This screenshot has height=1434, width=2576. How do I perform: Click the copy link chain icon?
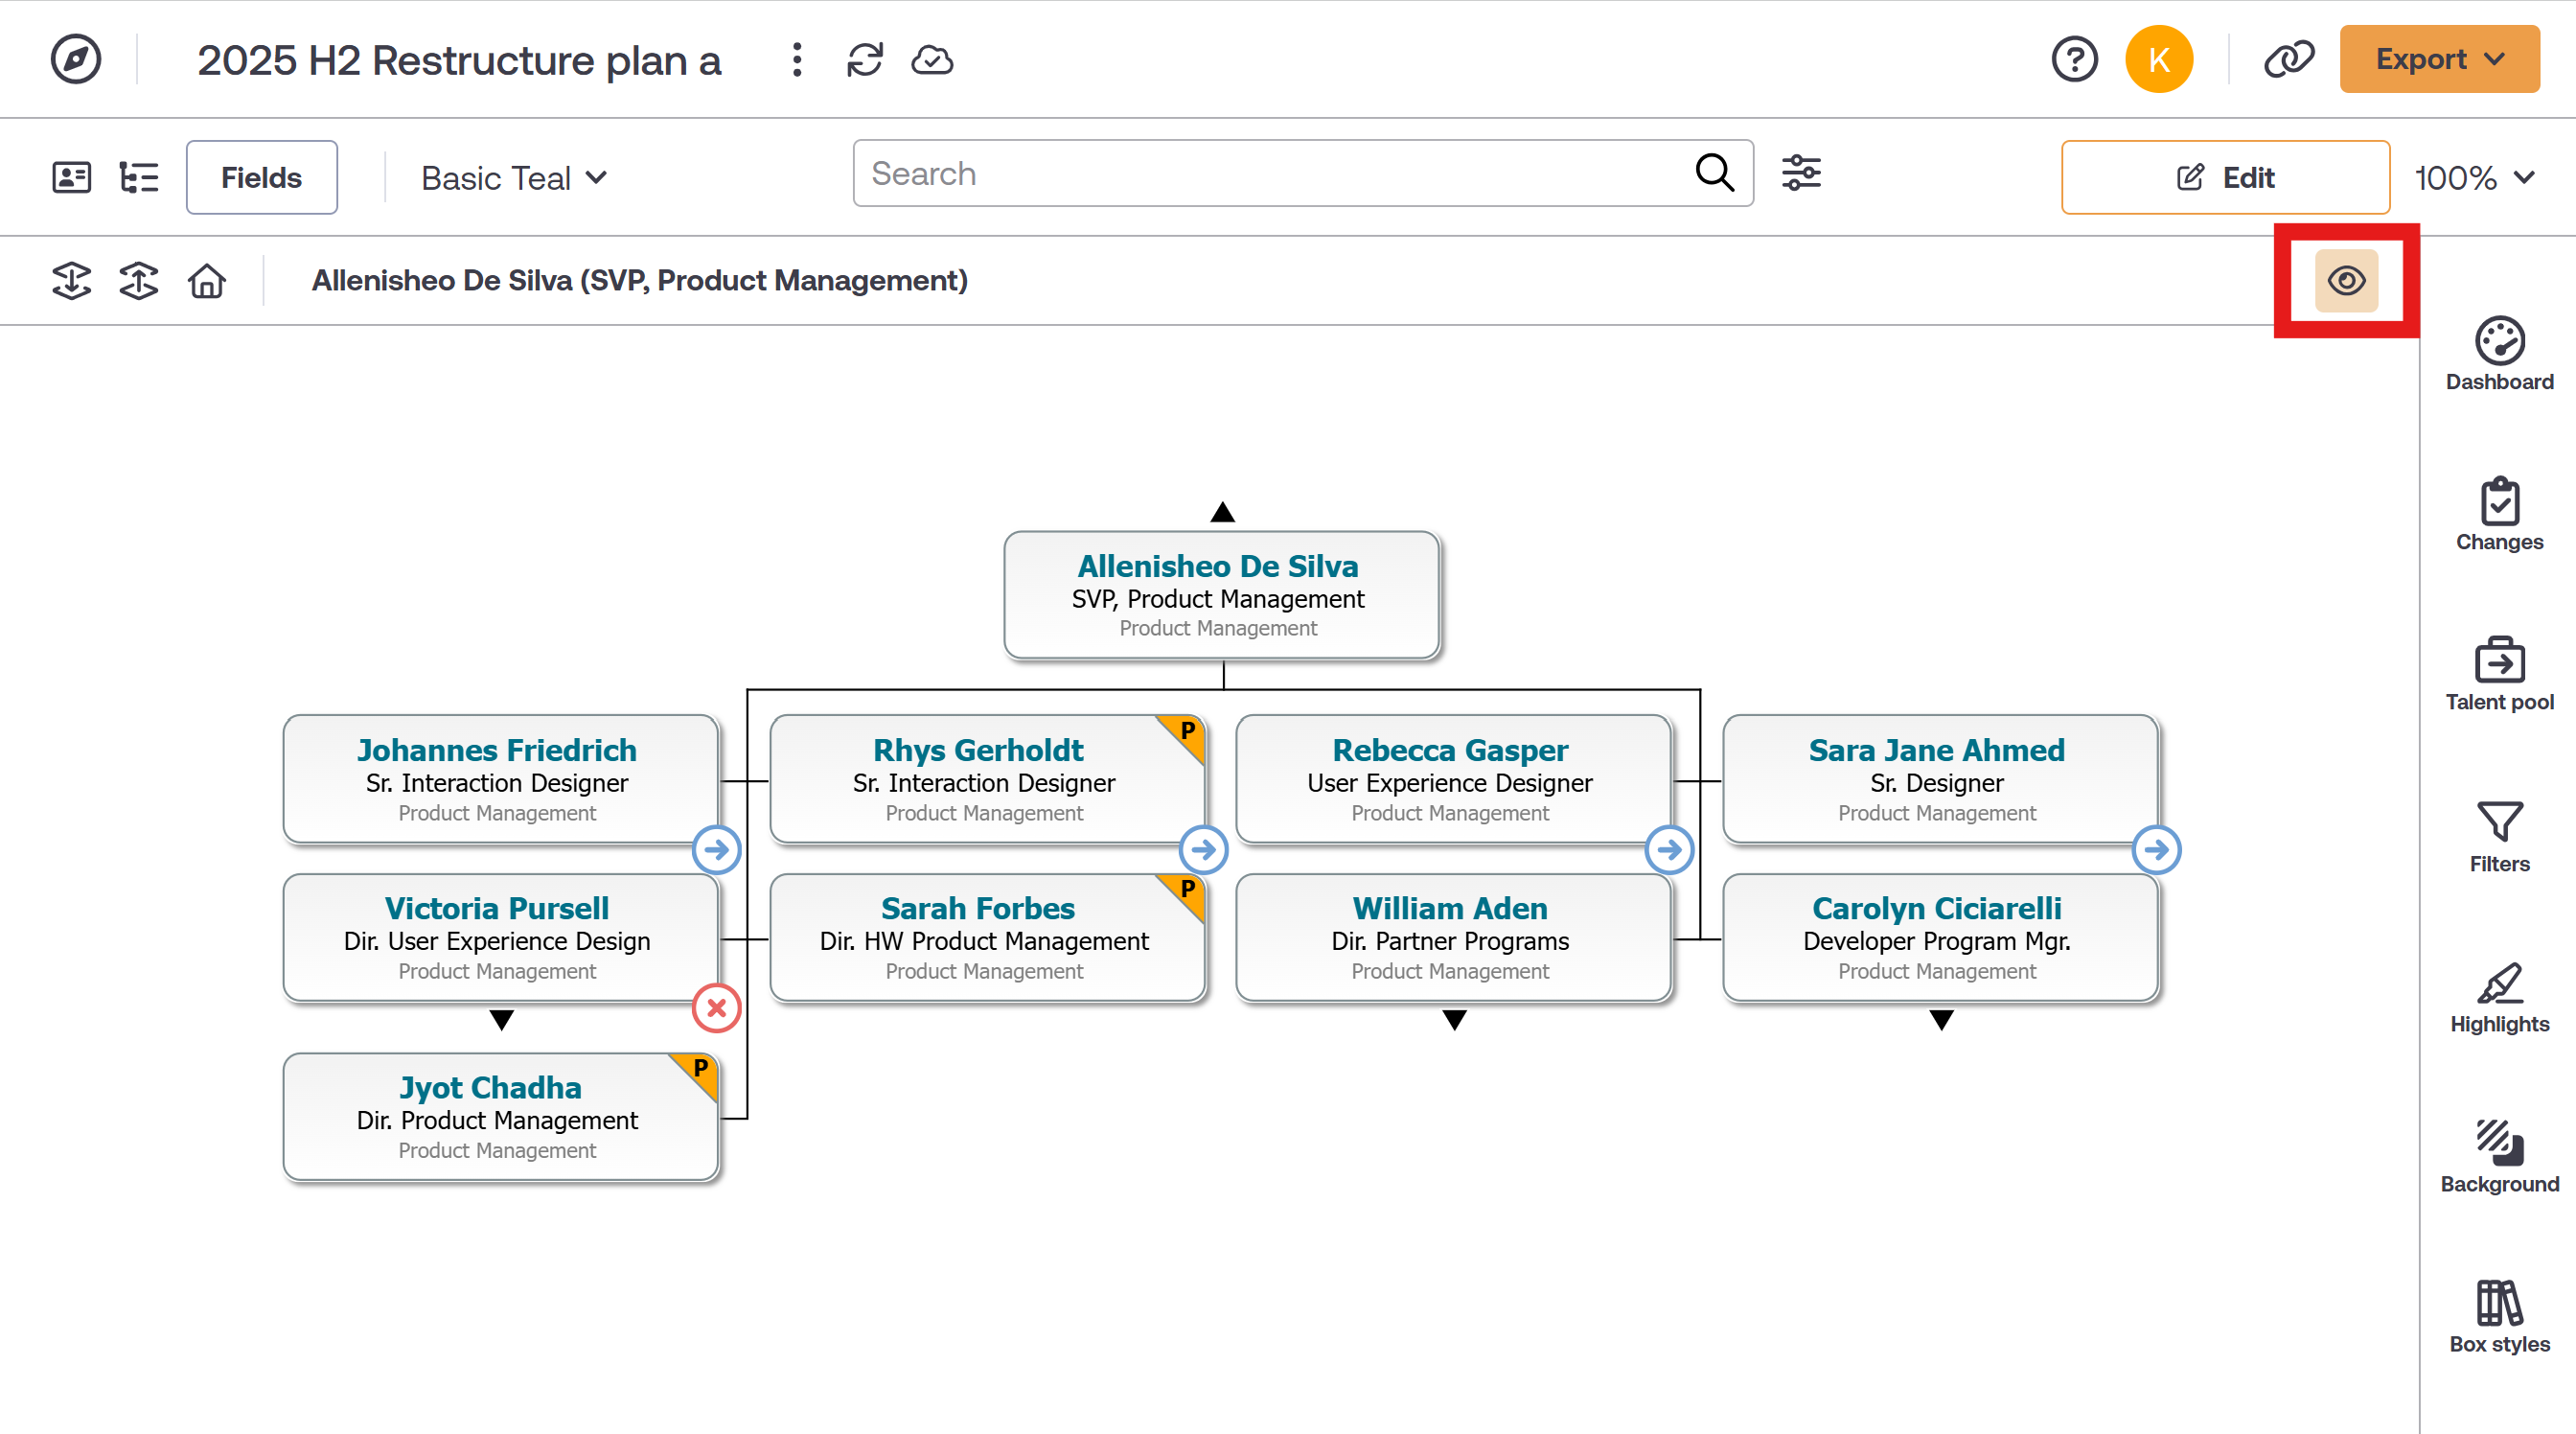pos(2288,60)
